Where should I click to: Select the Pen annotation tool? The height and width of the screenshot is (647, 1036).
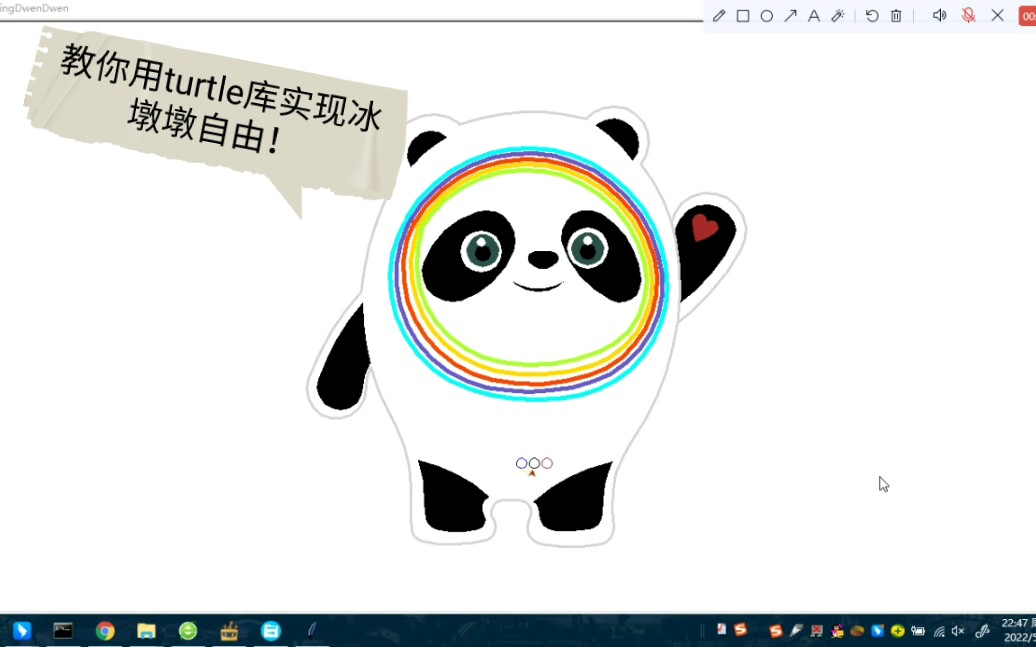717,15
